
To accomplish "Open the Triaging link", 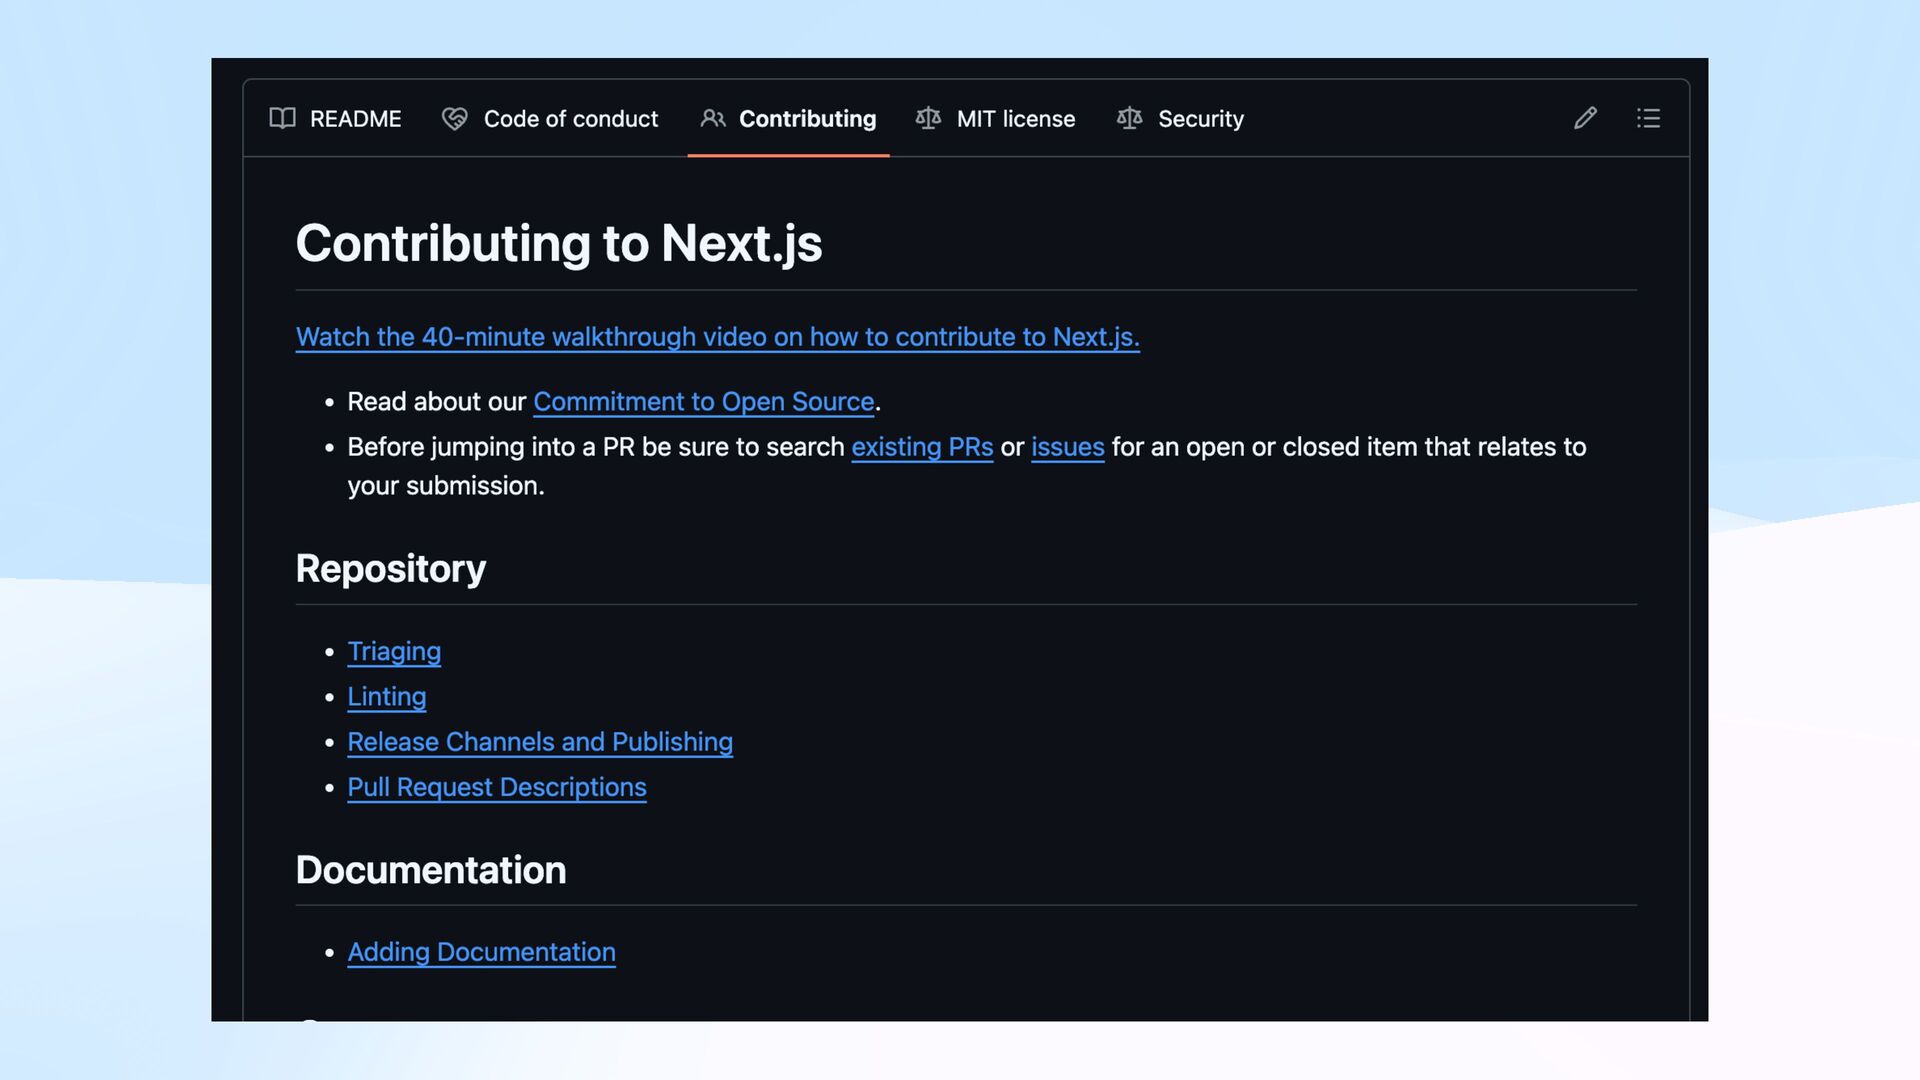I will point(394,652).
